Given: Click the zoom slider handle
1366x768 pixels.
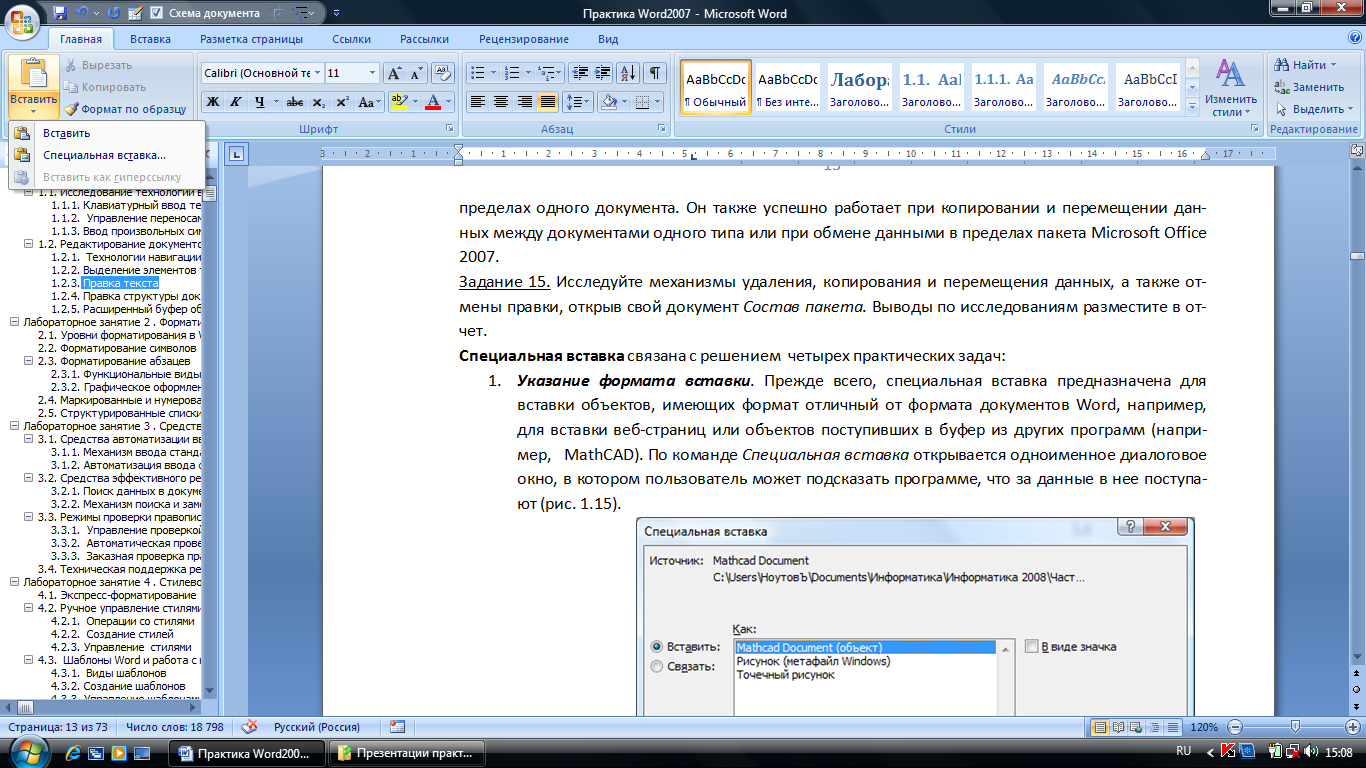Looking at the screenshot, I should tap(1296, 727).
